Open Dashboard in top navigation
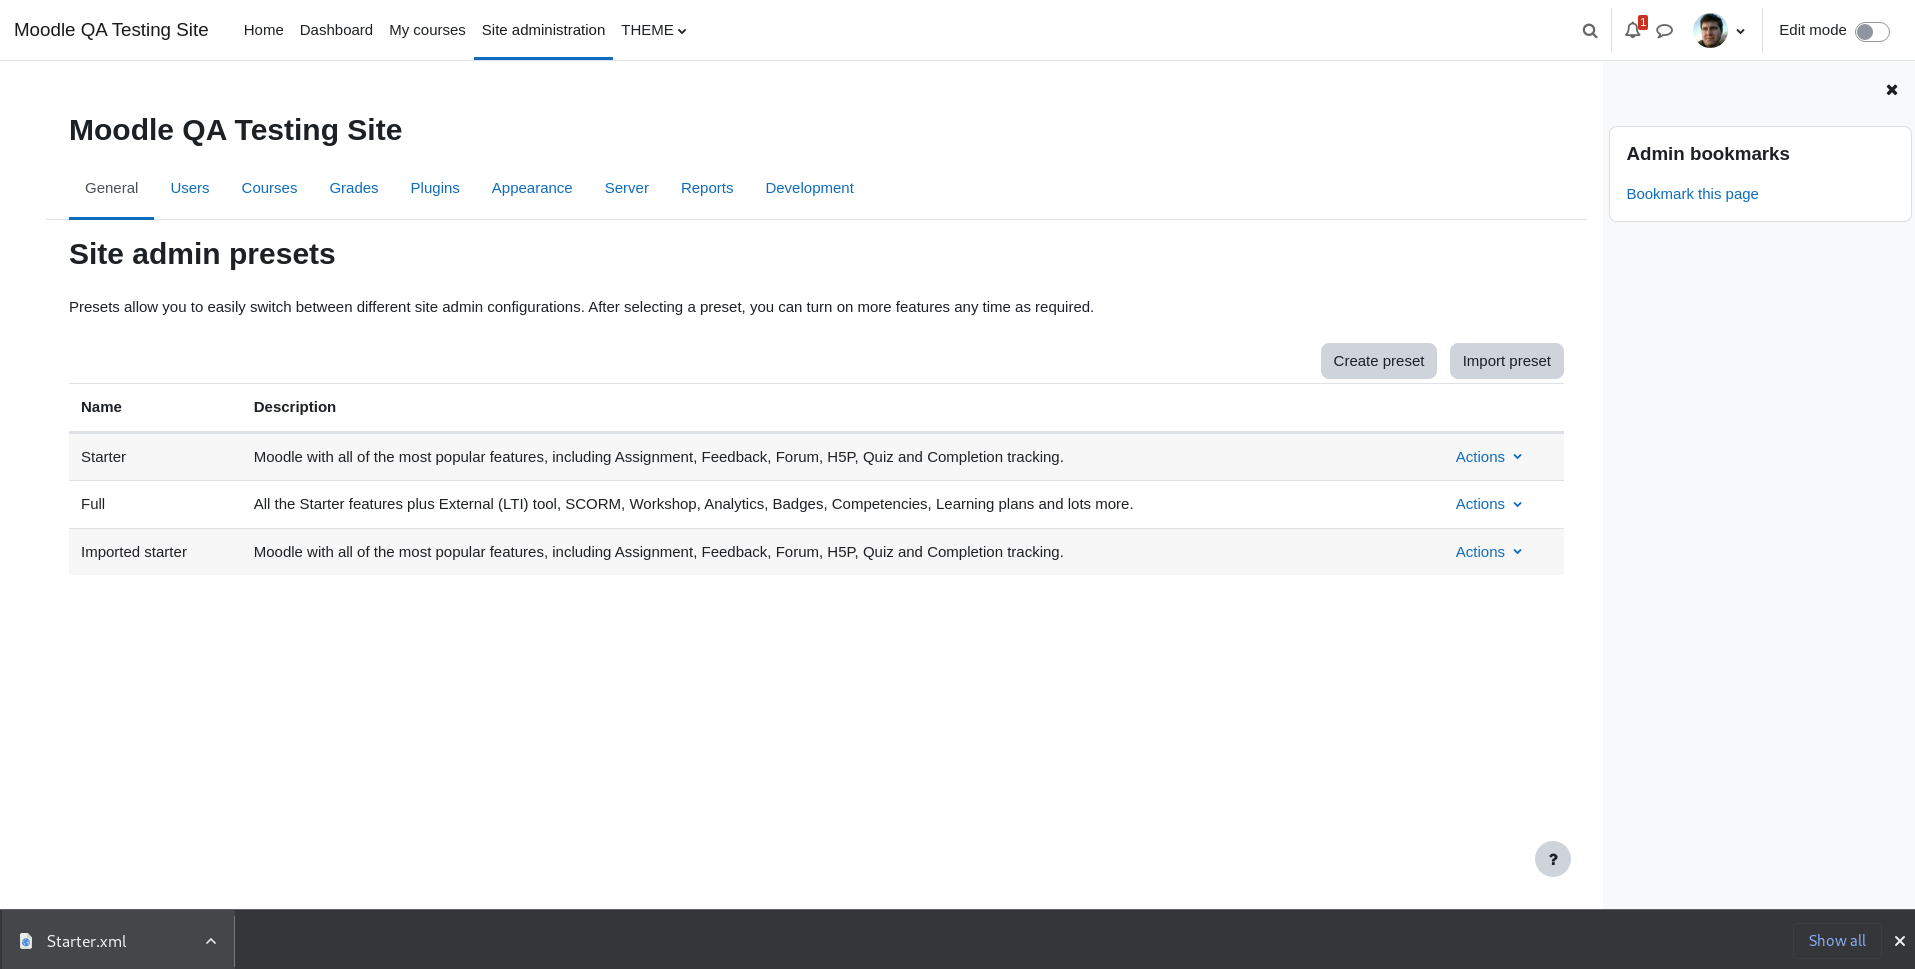Screen dimensions: 1915x969 pyautogui.click(x=336, y=30)
